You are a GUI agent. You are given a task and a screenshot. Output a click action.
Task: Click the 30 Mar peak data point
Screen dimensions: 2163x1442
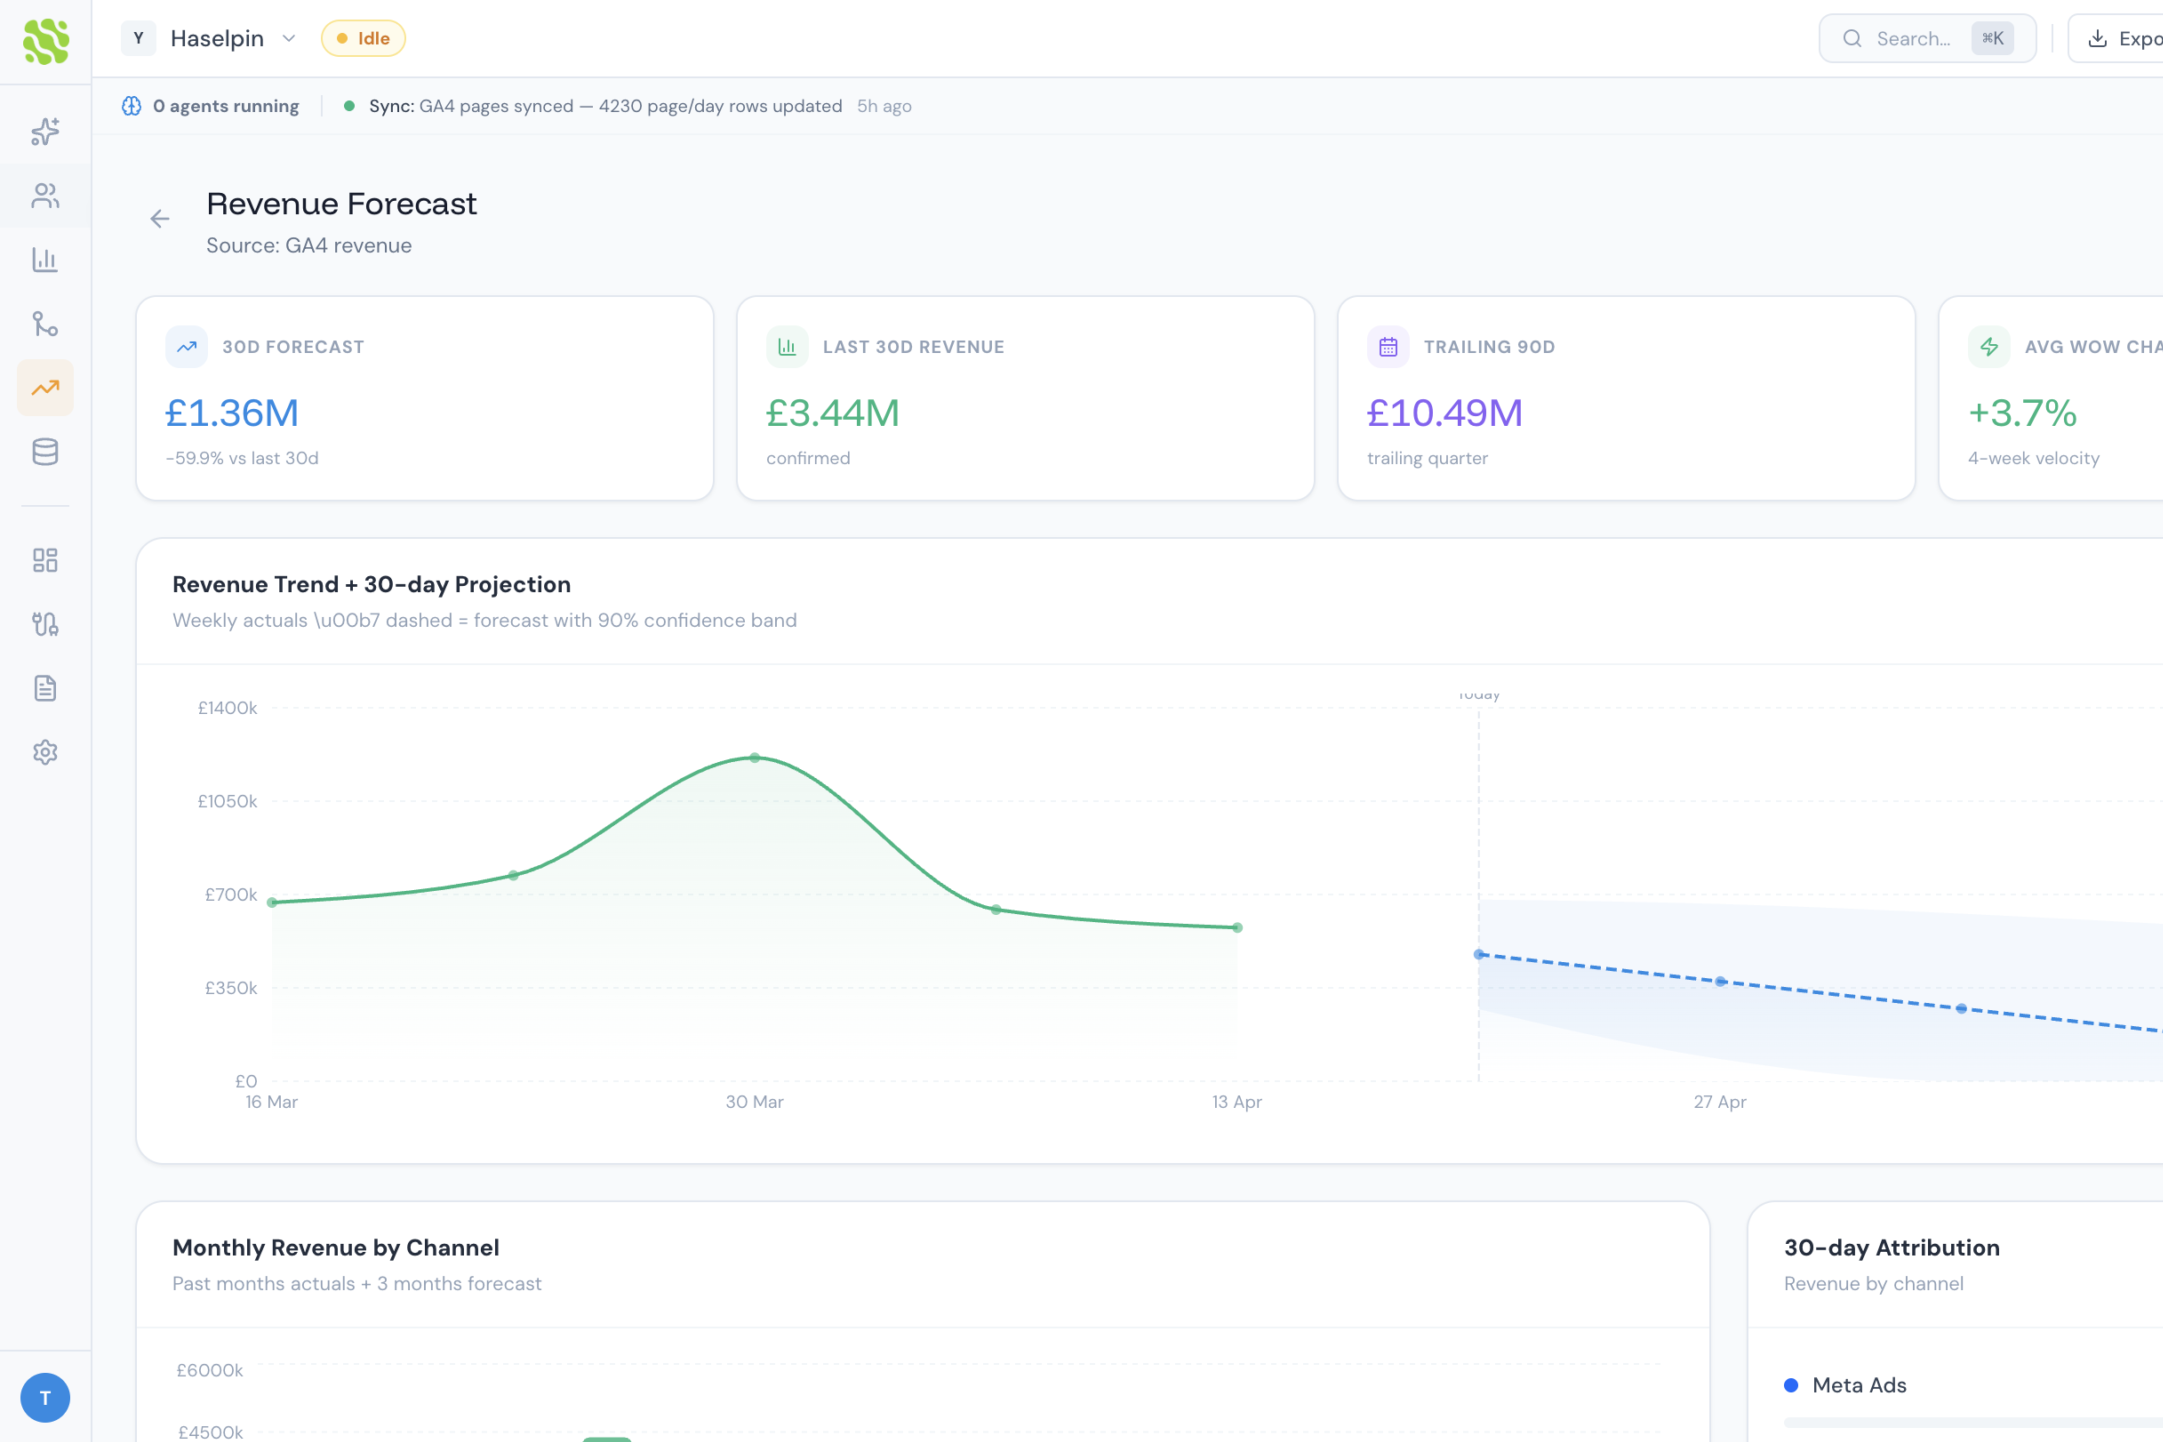click(755, 758)
